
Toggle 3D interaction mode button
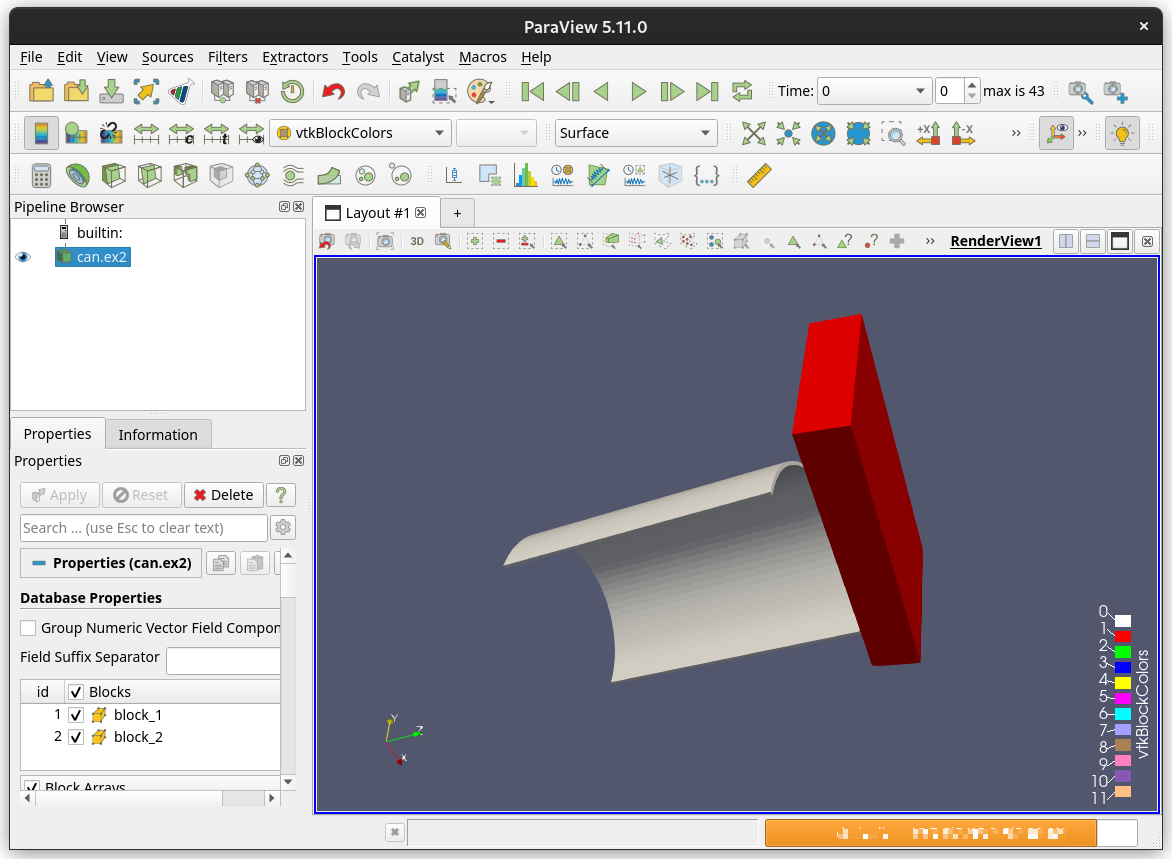[417, 241]
